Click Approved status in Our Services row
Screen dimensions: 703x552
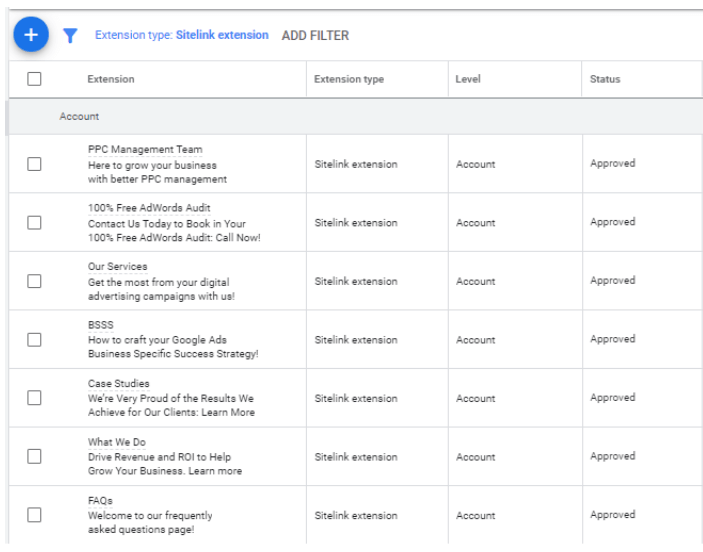tap(612, 280)
